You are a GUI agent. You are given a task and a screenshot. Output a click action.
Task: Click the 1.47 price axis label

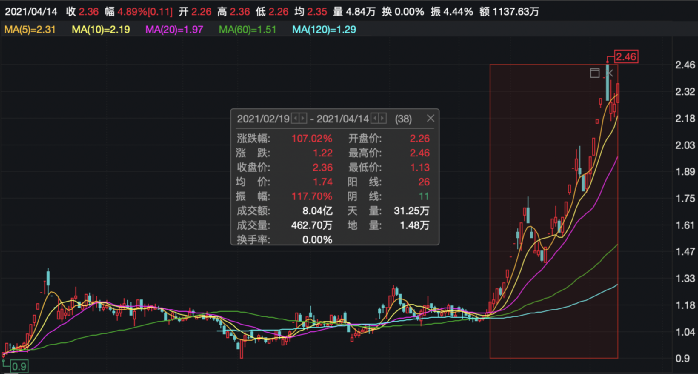(686, 252)
